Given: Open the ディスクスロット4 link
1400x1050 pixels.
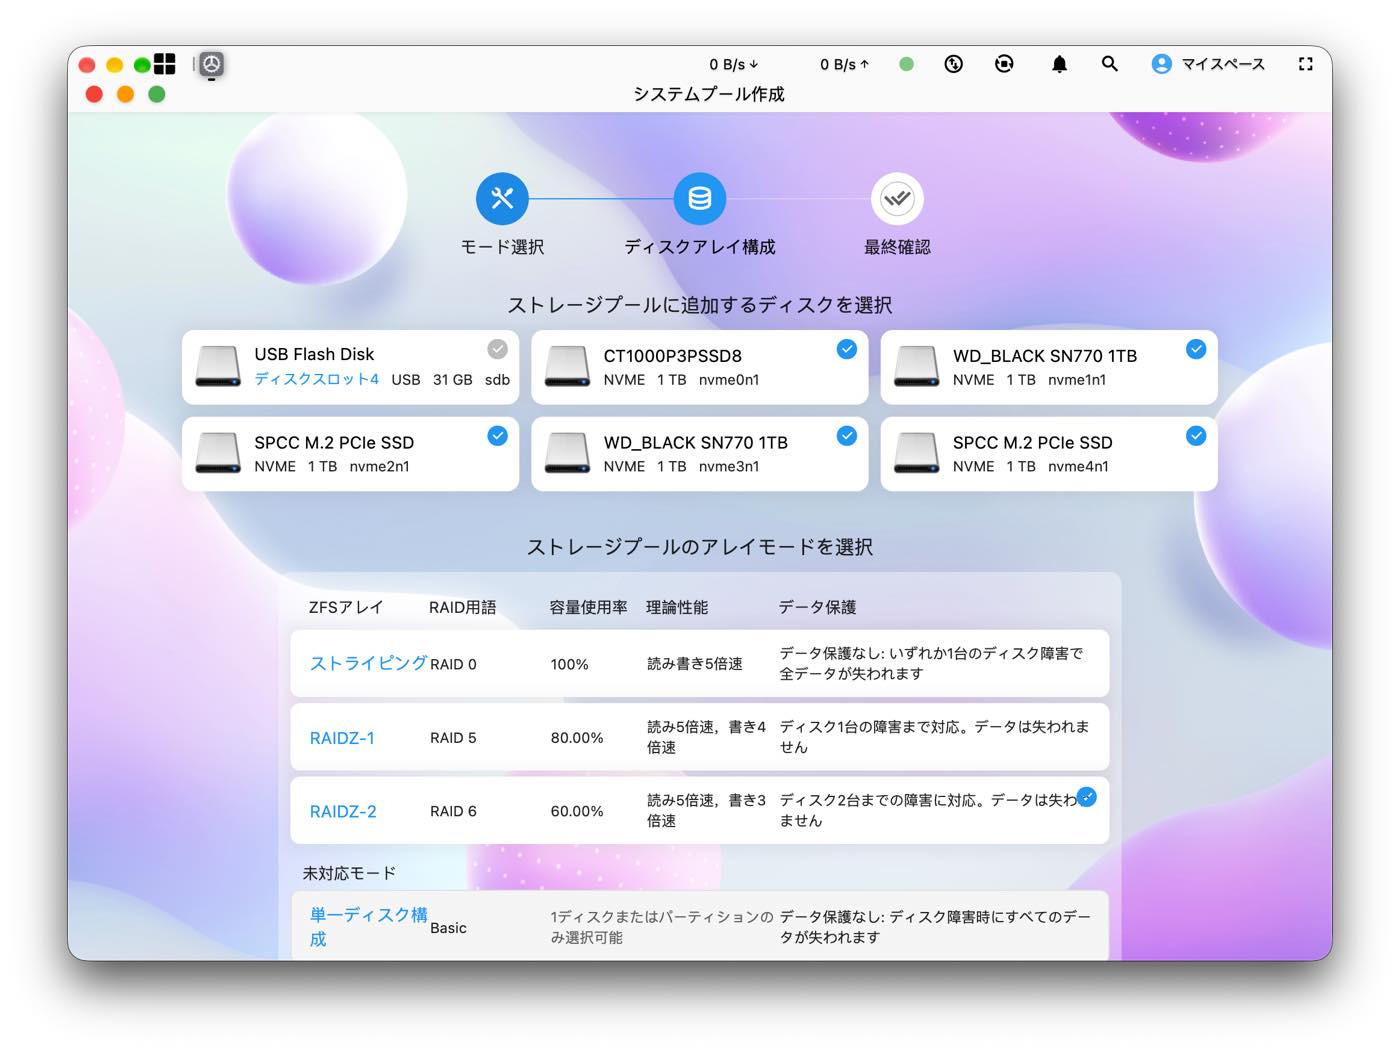Looking at the screenshot, I should 316,379.
